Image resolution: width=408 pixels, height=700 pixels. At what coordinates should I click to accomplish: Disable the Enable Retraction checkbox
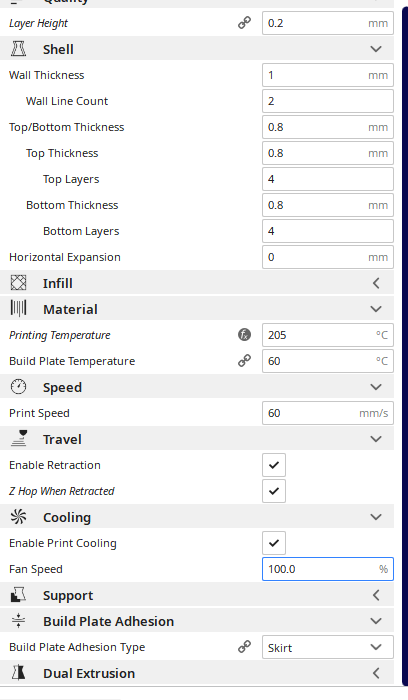(x=274, y=465)
